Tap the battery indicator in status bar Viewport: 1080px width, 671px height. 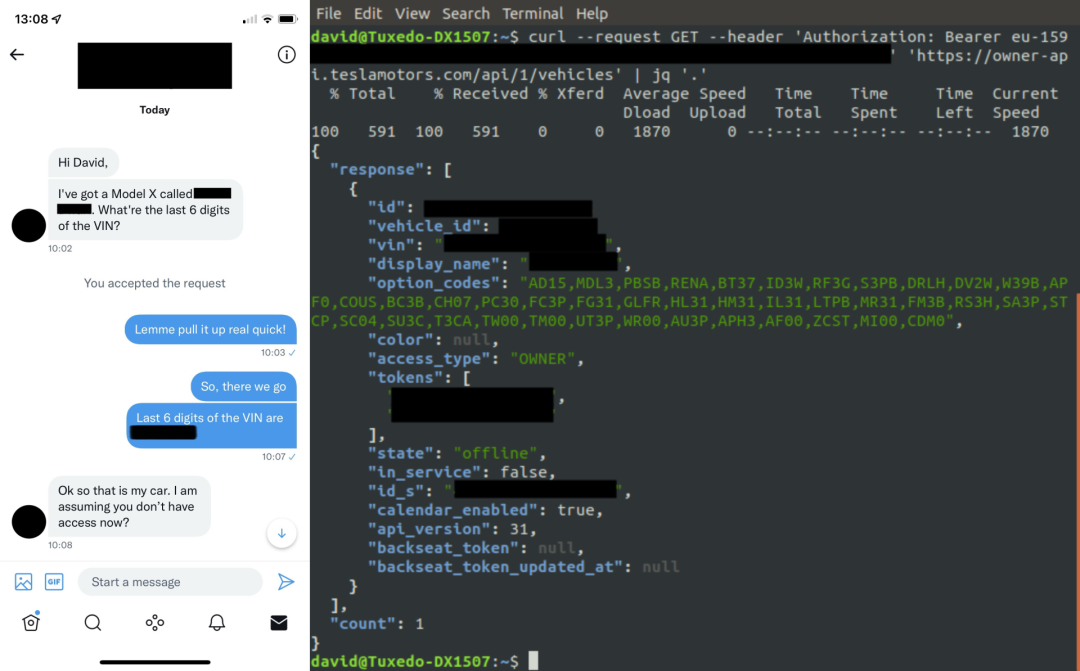(288, 19)
